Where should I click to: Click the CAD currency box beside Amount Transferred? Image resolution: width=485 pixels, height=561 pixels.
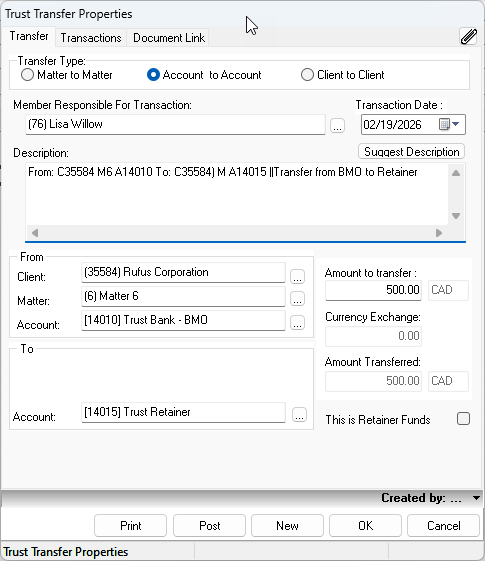point(448,381)
